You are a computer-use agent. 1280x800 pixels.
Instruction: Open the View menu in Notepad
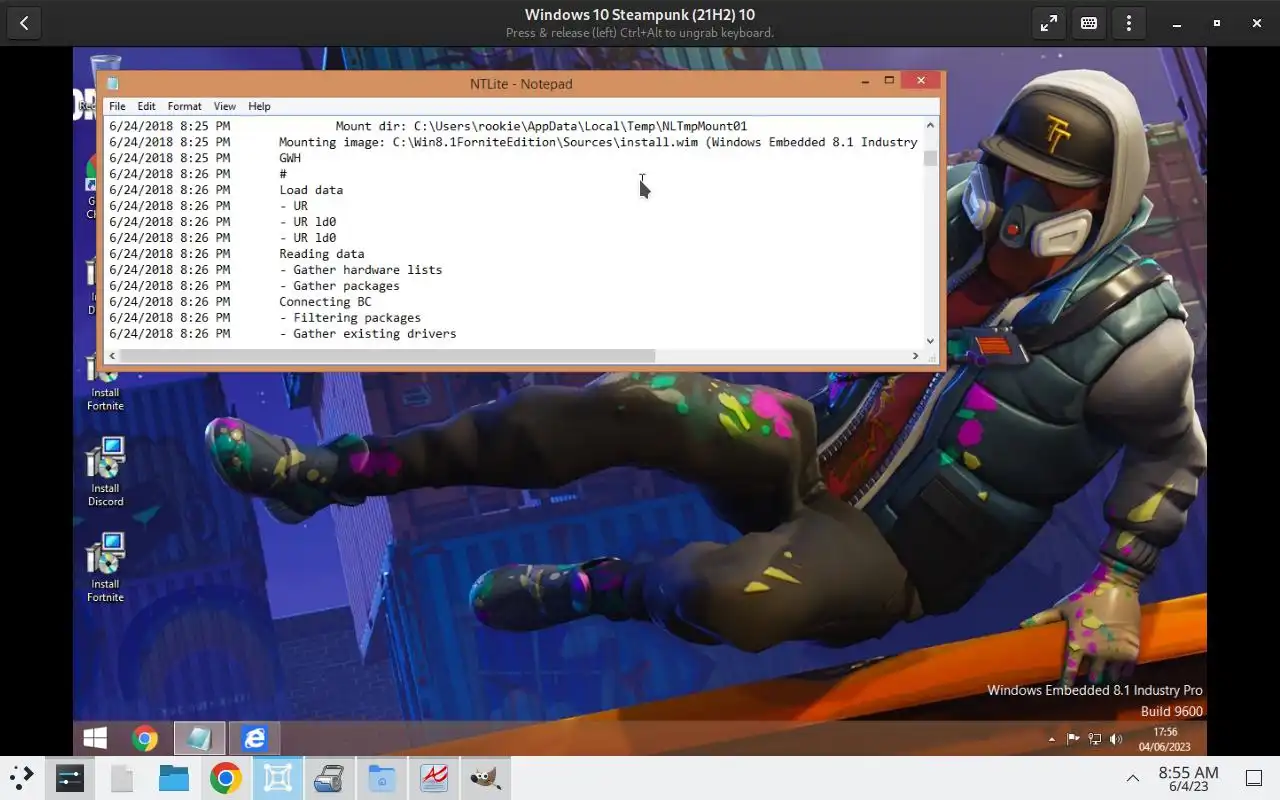coord(224,106)
